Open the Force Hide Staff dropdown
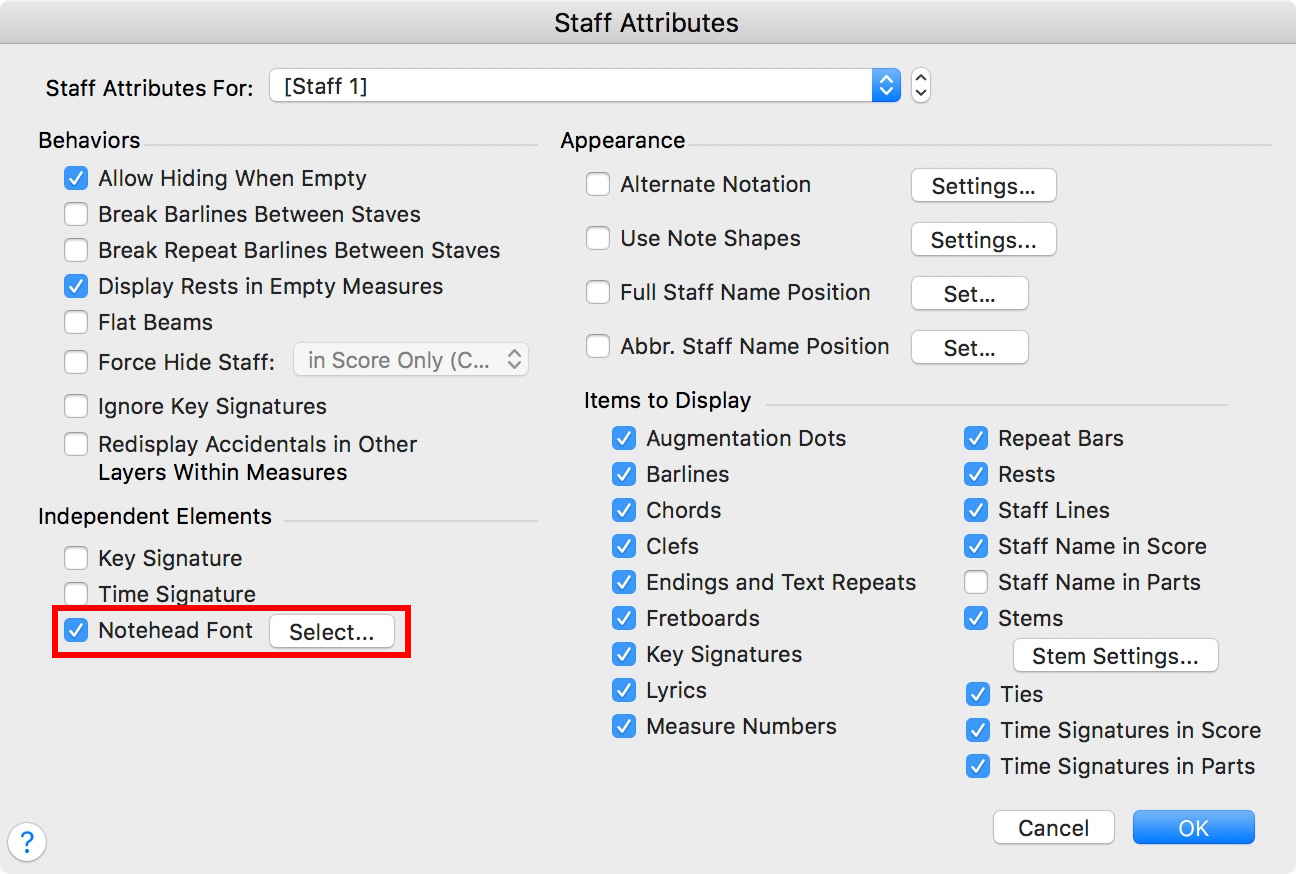Screen dimensions: 1296x874 [410, 360]
